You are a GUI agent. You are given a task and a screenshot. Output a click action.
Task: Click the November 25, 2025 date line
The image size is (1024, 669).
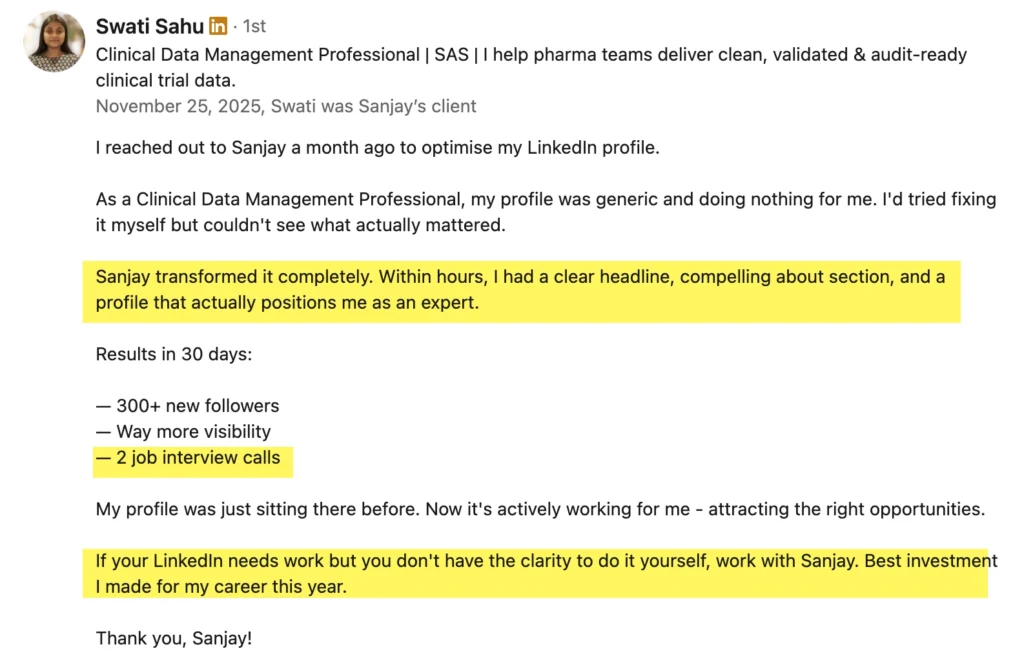click(x=175, y=106)
